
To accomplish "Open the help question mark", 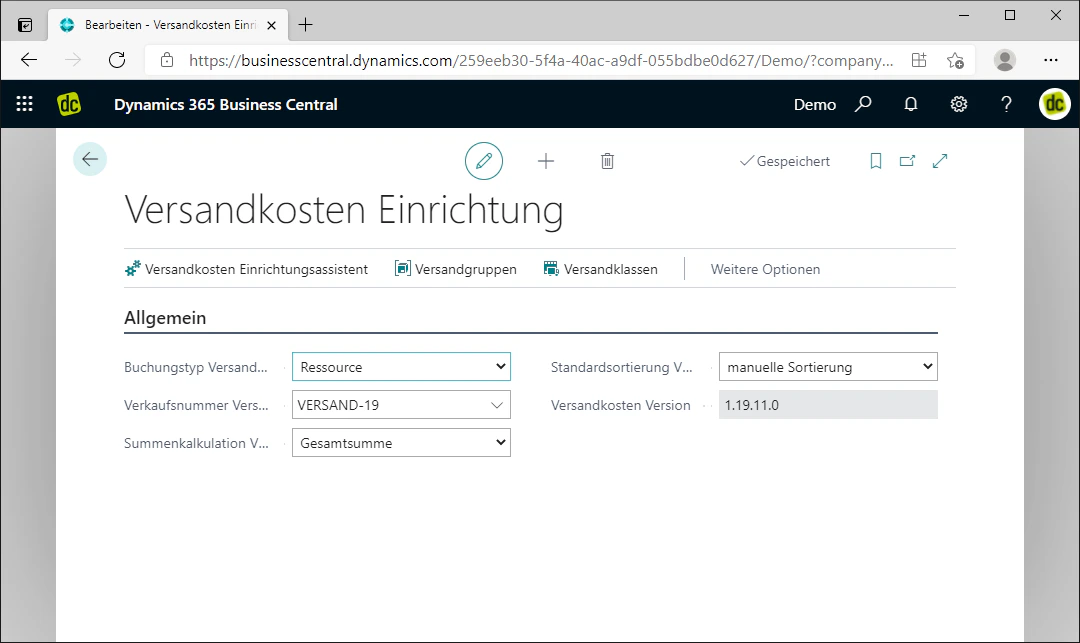I will 1006,104.
